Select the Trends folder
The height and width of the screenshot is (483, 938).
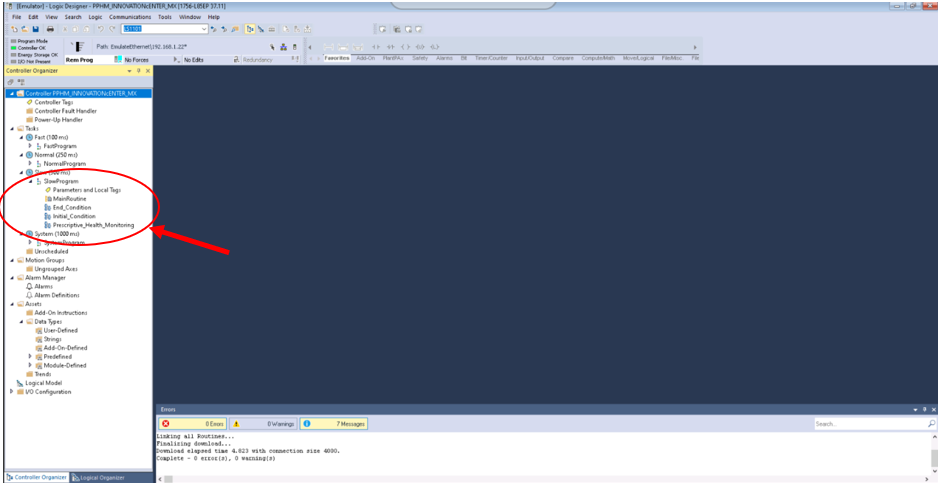(42, 374)
